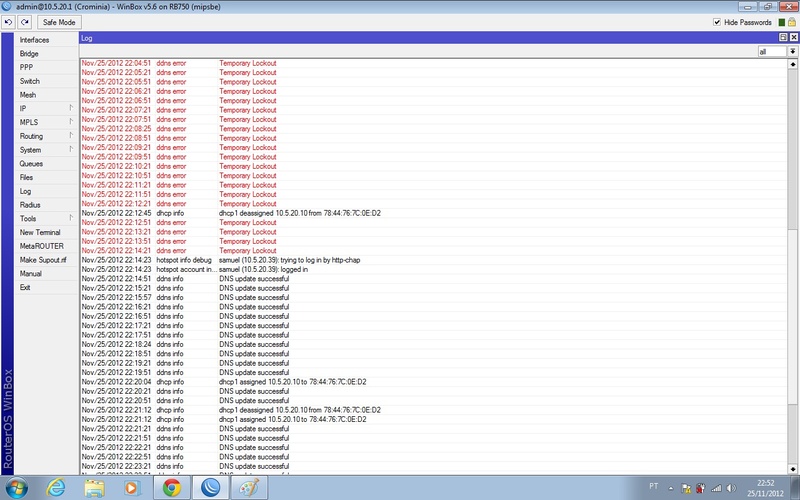Select log entry 22:04:51 Temporary Lockout
The height and width of the screenshot is (500, 800).
[433, 63]
